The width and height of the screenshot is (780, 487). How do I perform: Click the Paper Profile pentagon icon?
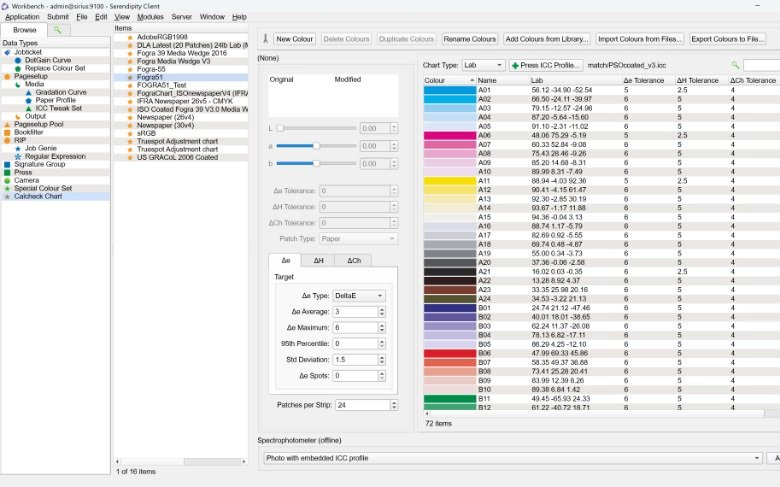(28, 100)
